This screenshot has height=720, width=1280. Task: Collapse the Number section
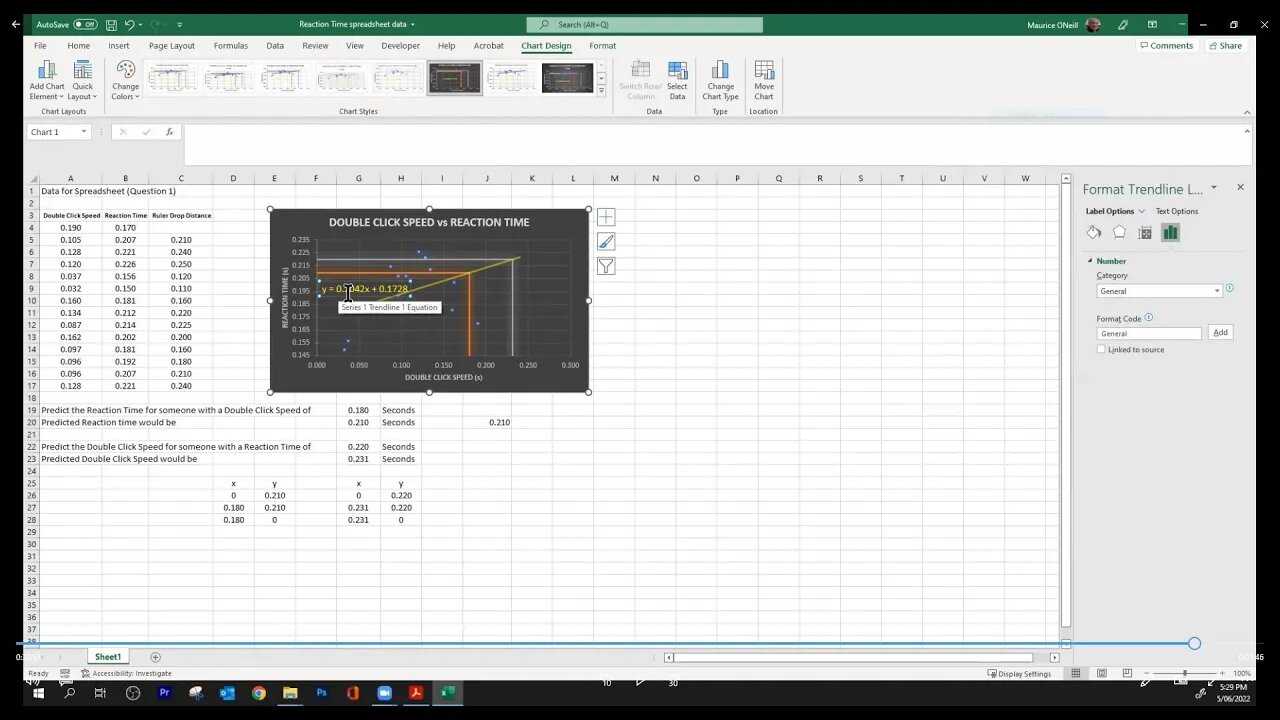point(1091,261)
